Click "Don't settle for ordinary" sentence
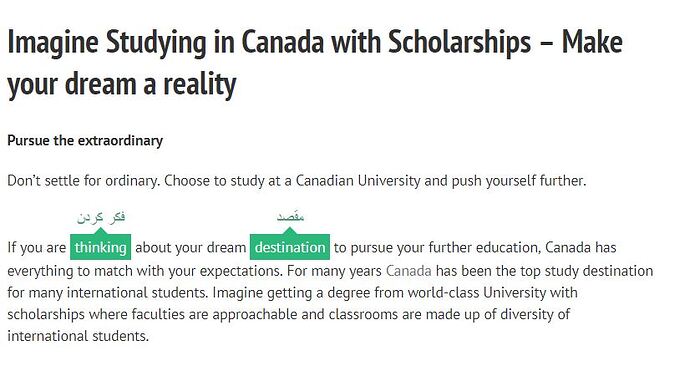This screenshot has height=370, width=690. click(84, 180)
